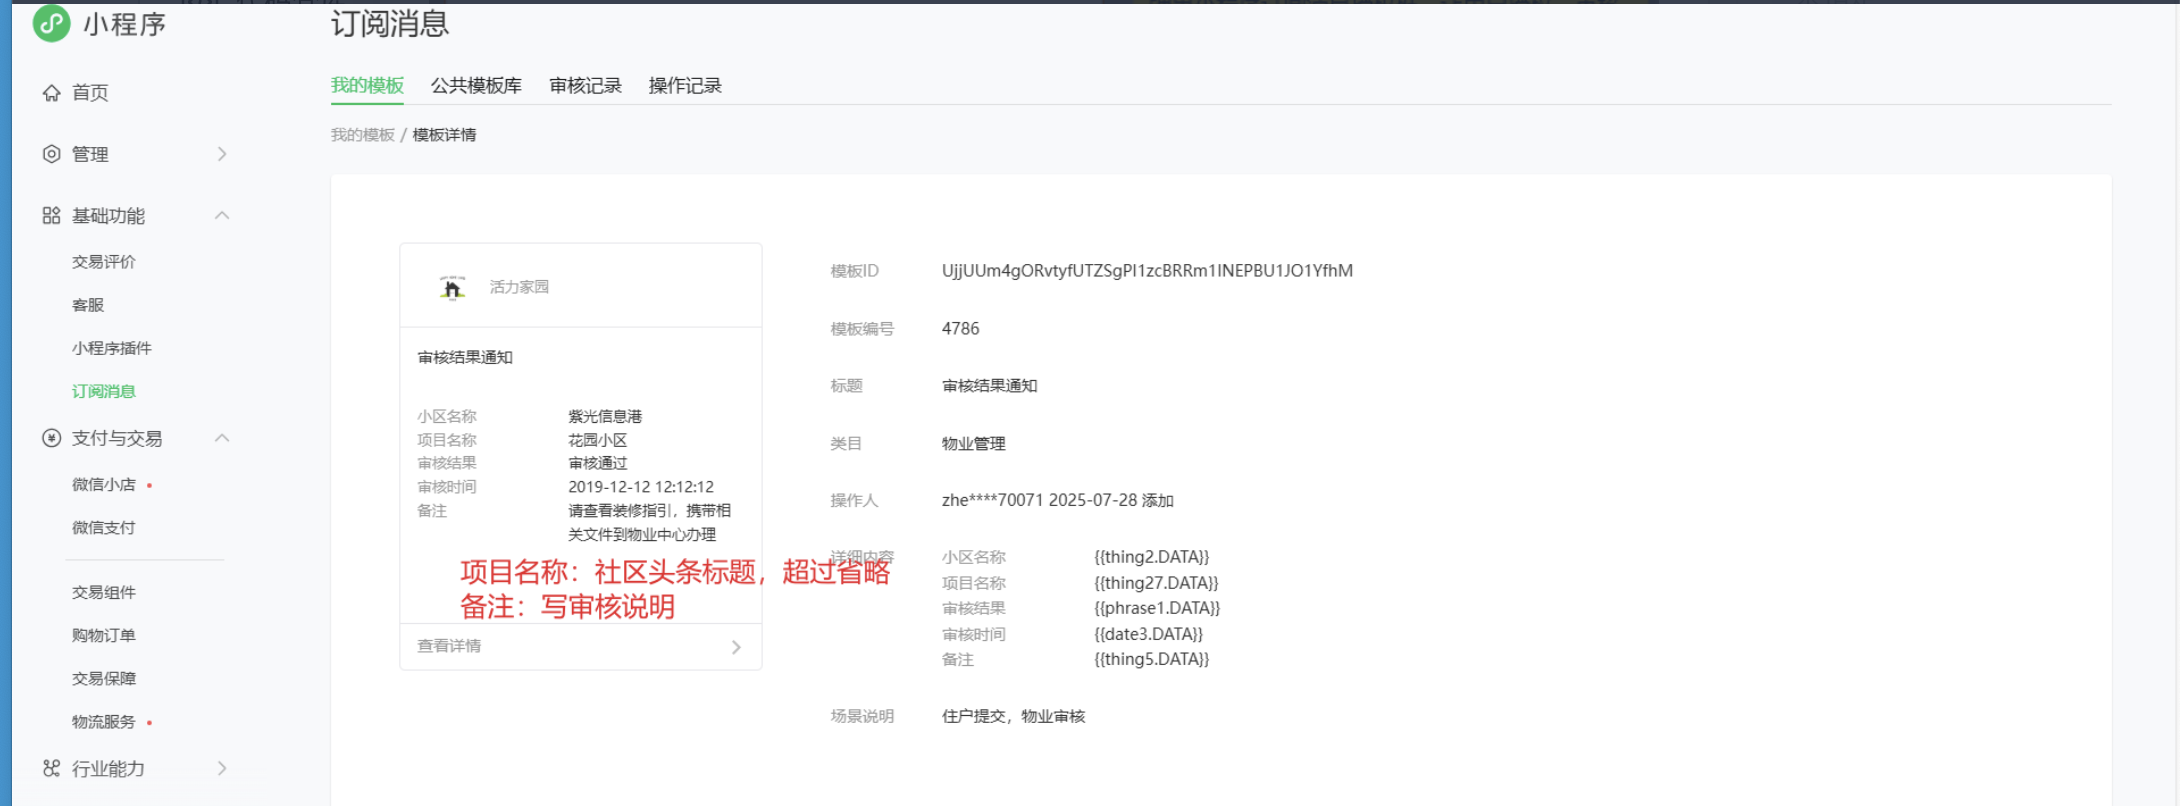Open 微信支付 in the sidebar
Viewport: 2180px width, 806px height.
[x=103, y=528]
